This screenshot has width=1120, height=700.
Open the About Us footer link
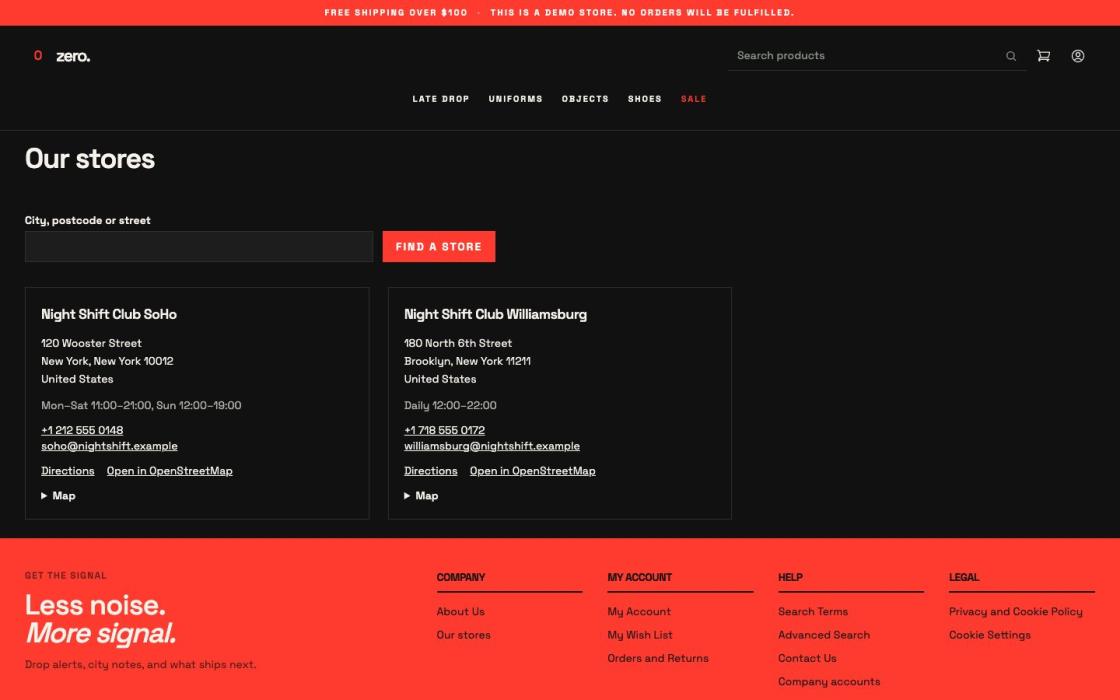pos(461,611)
